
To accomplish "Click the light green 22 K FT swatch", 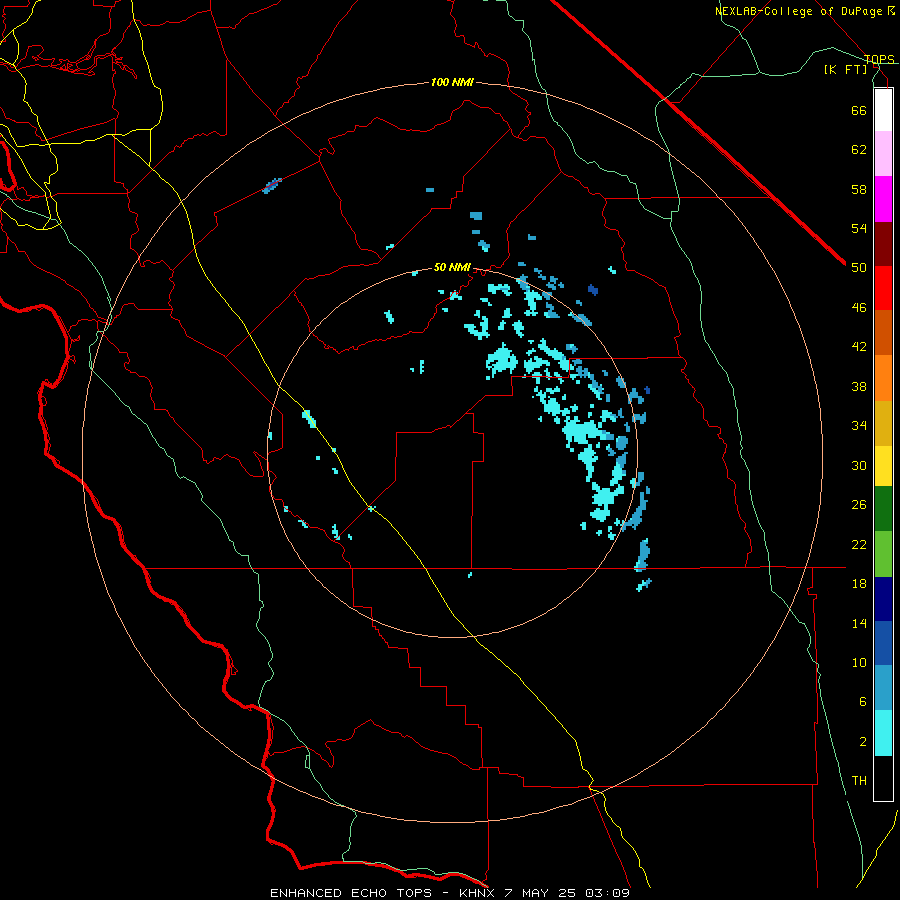I will 883,554.
